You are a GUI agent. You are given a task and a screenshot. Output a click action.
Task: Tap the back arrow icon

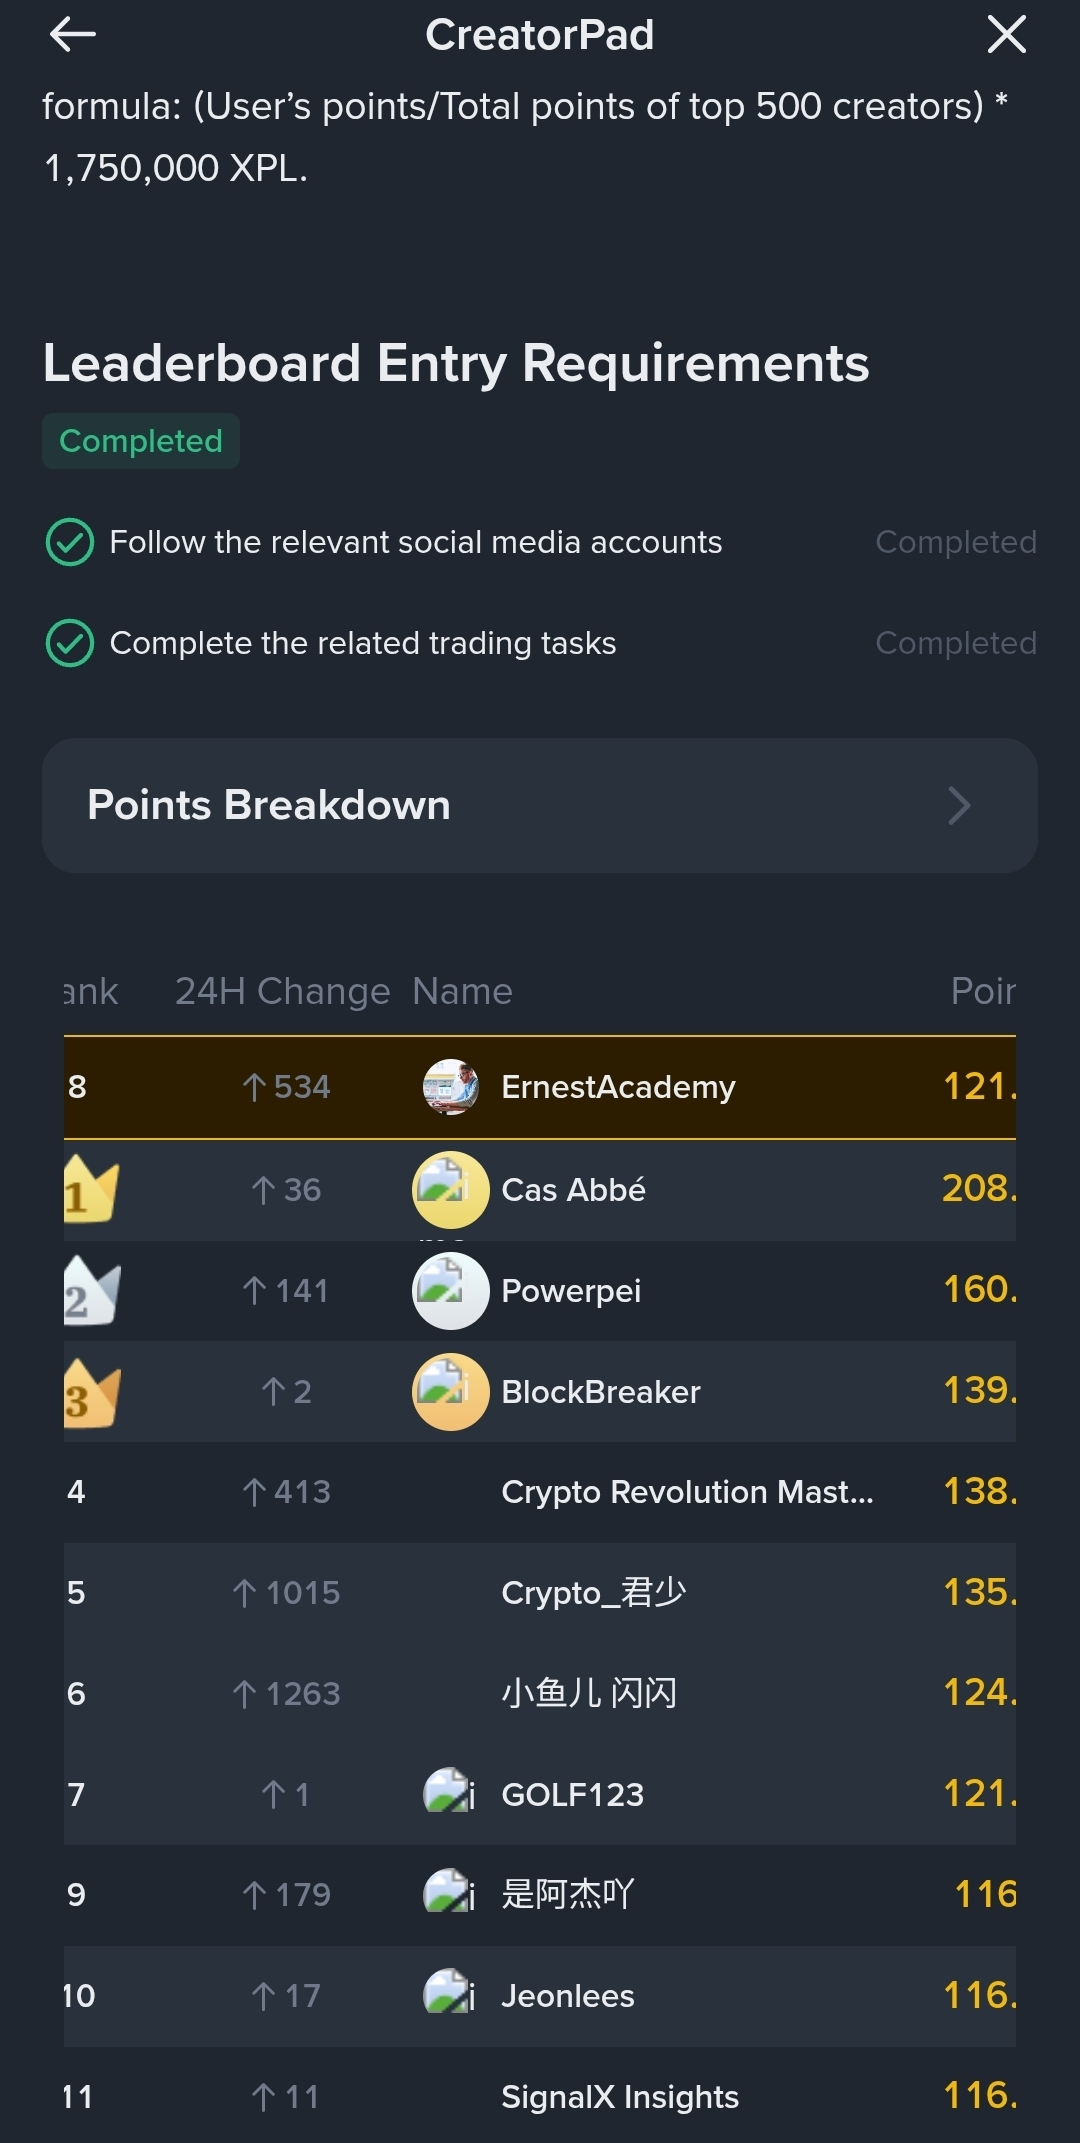click(72, 35)
